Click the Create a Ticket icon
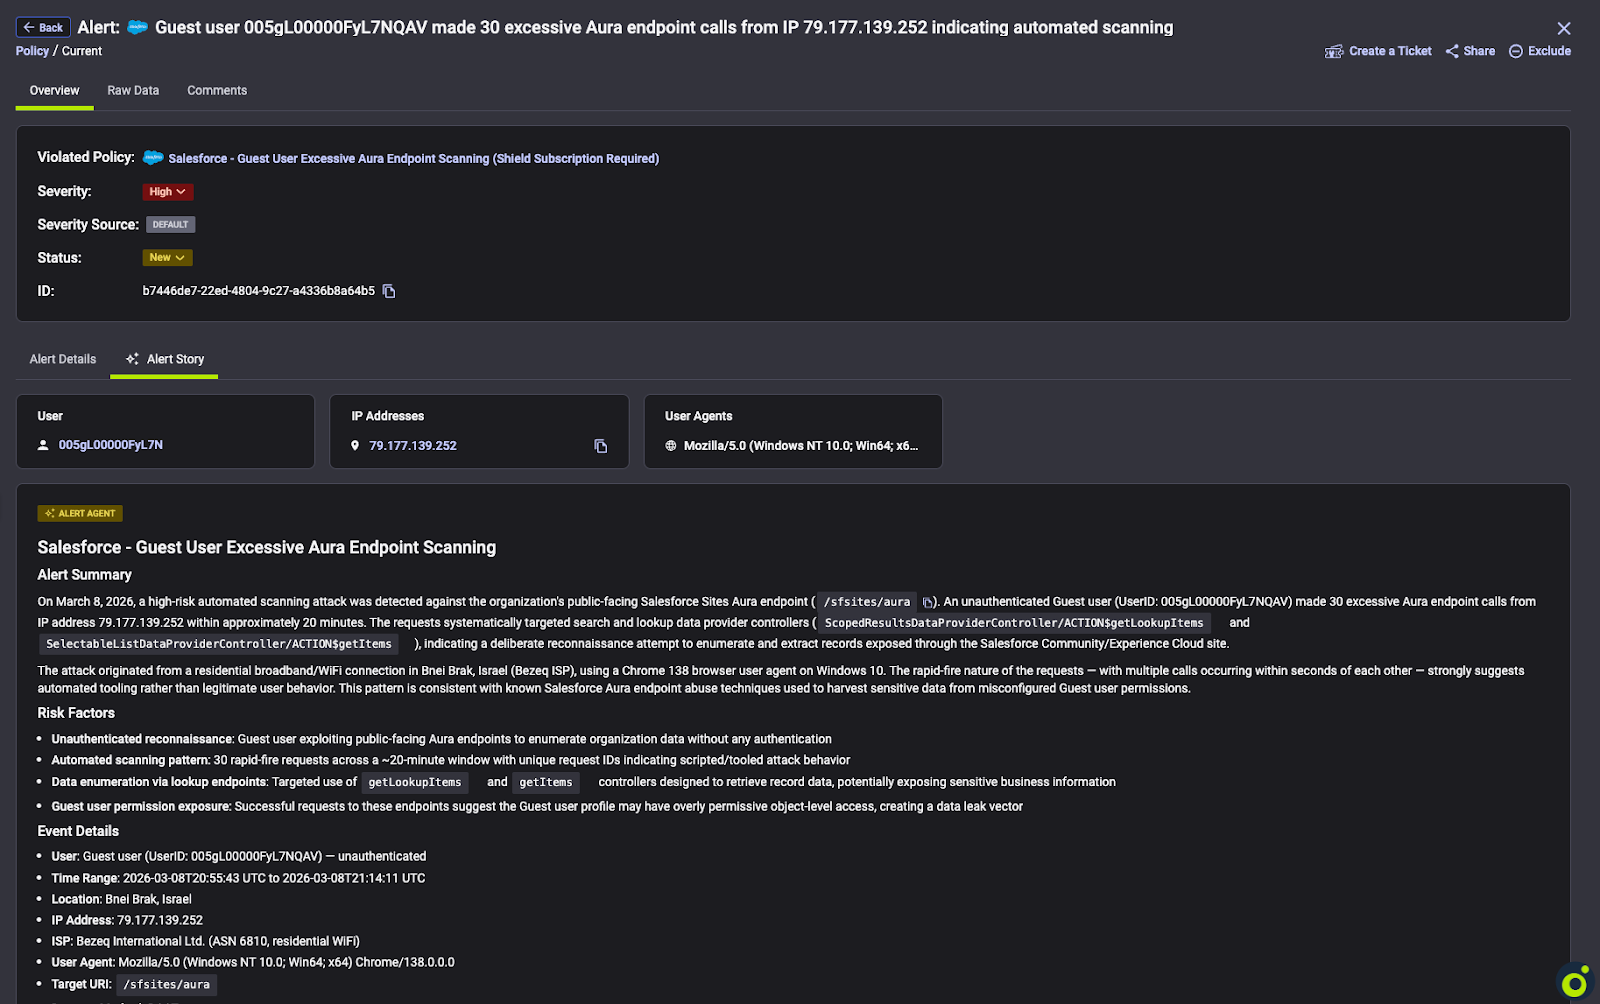Viewport: 1600px width, 1004px height. (x=1334, y=51)
